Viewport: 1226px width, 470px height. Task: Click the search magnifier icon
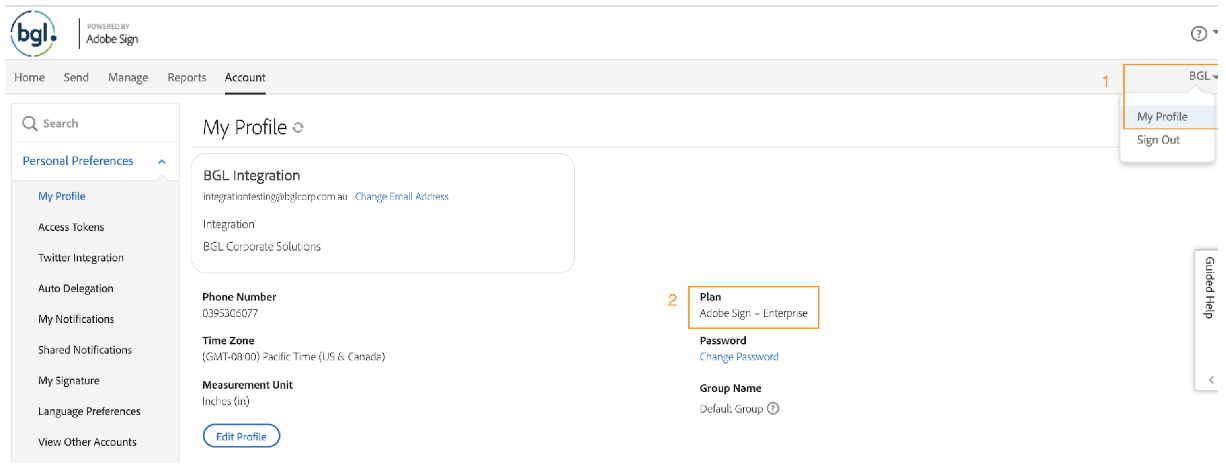coord(30,123)
